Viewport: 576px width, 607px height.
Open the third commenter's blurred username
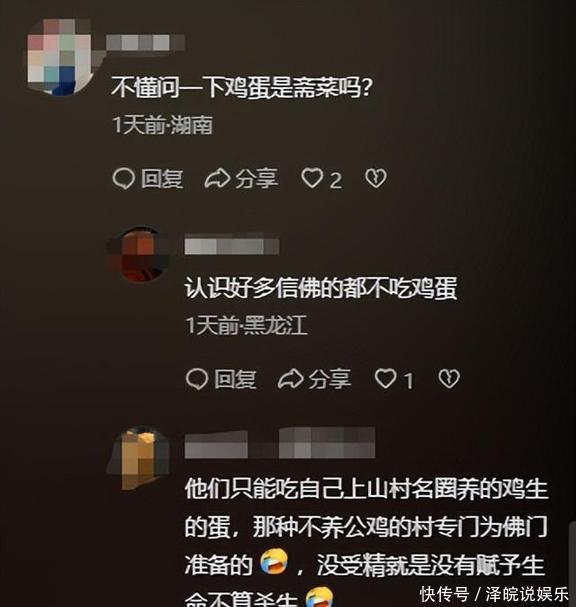(280, 444)
